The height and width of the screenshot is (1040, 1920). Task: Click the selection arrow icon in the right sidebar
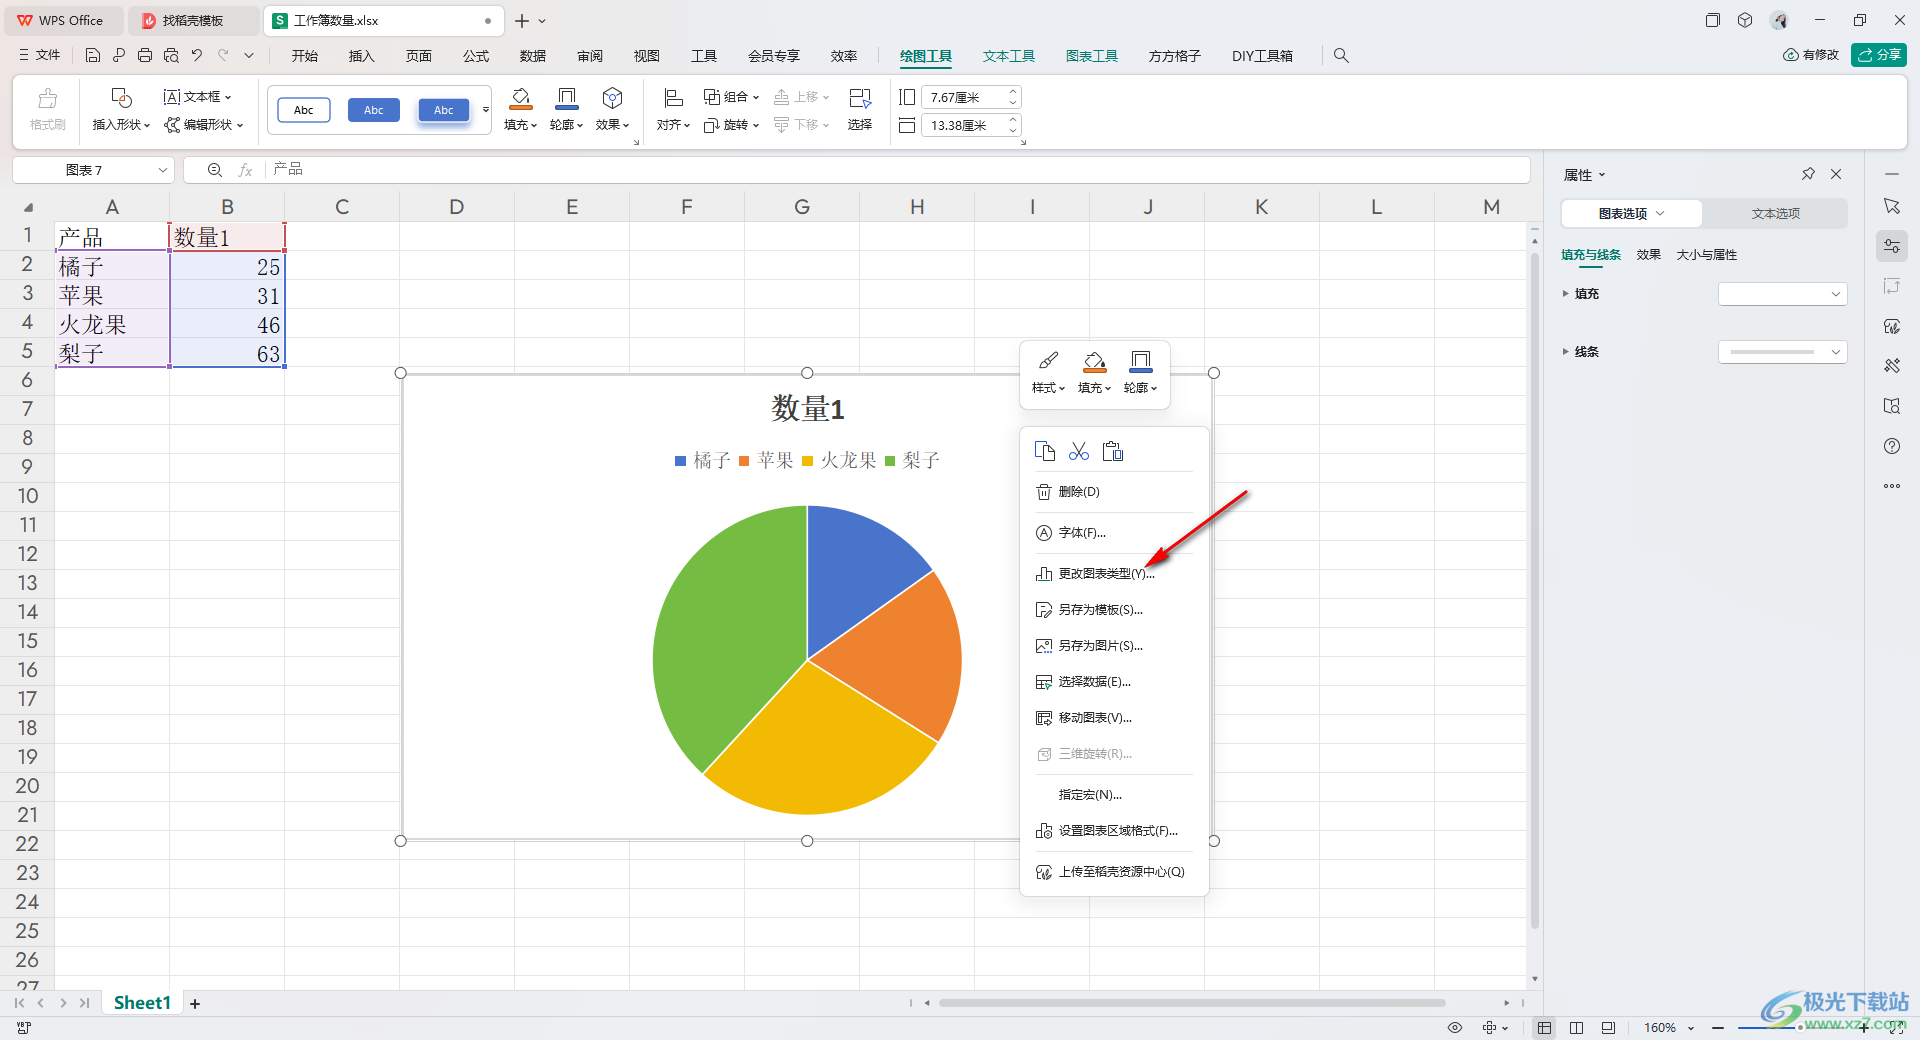click(1892, 206)
